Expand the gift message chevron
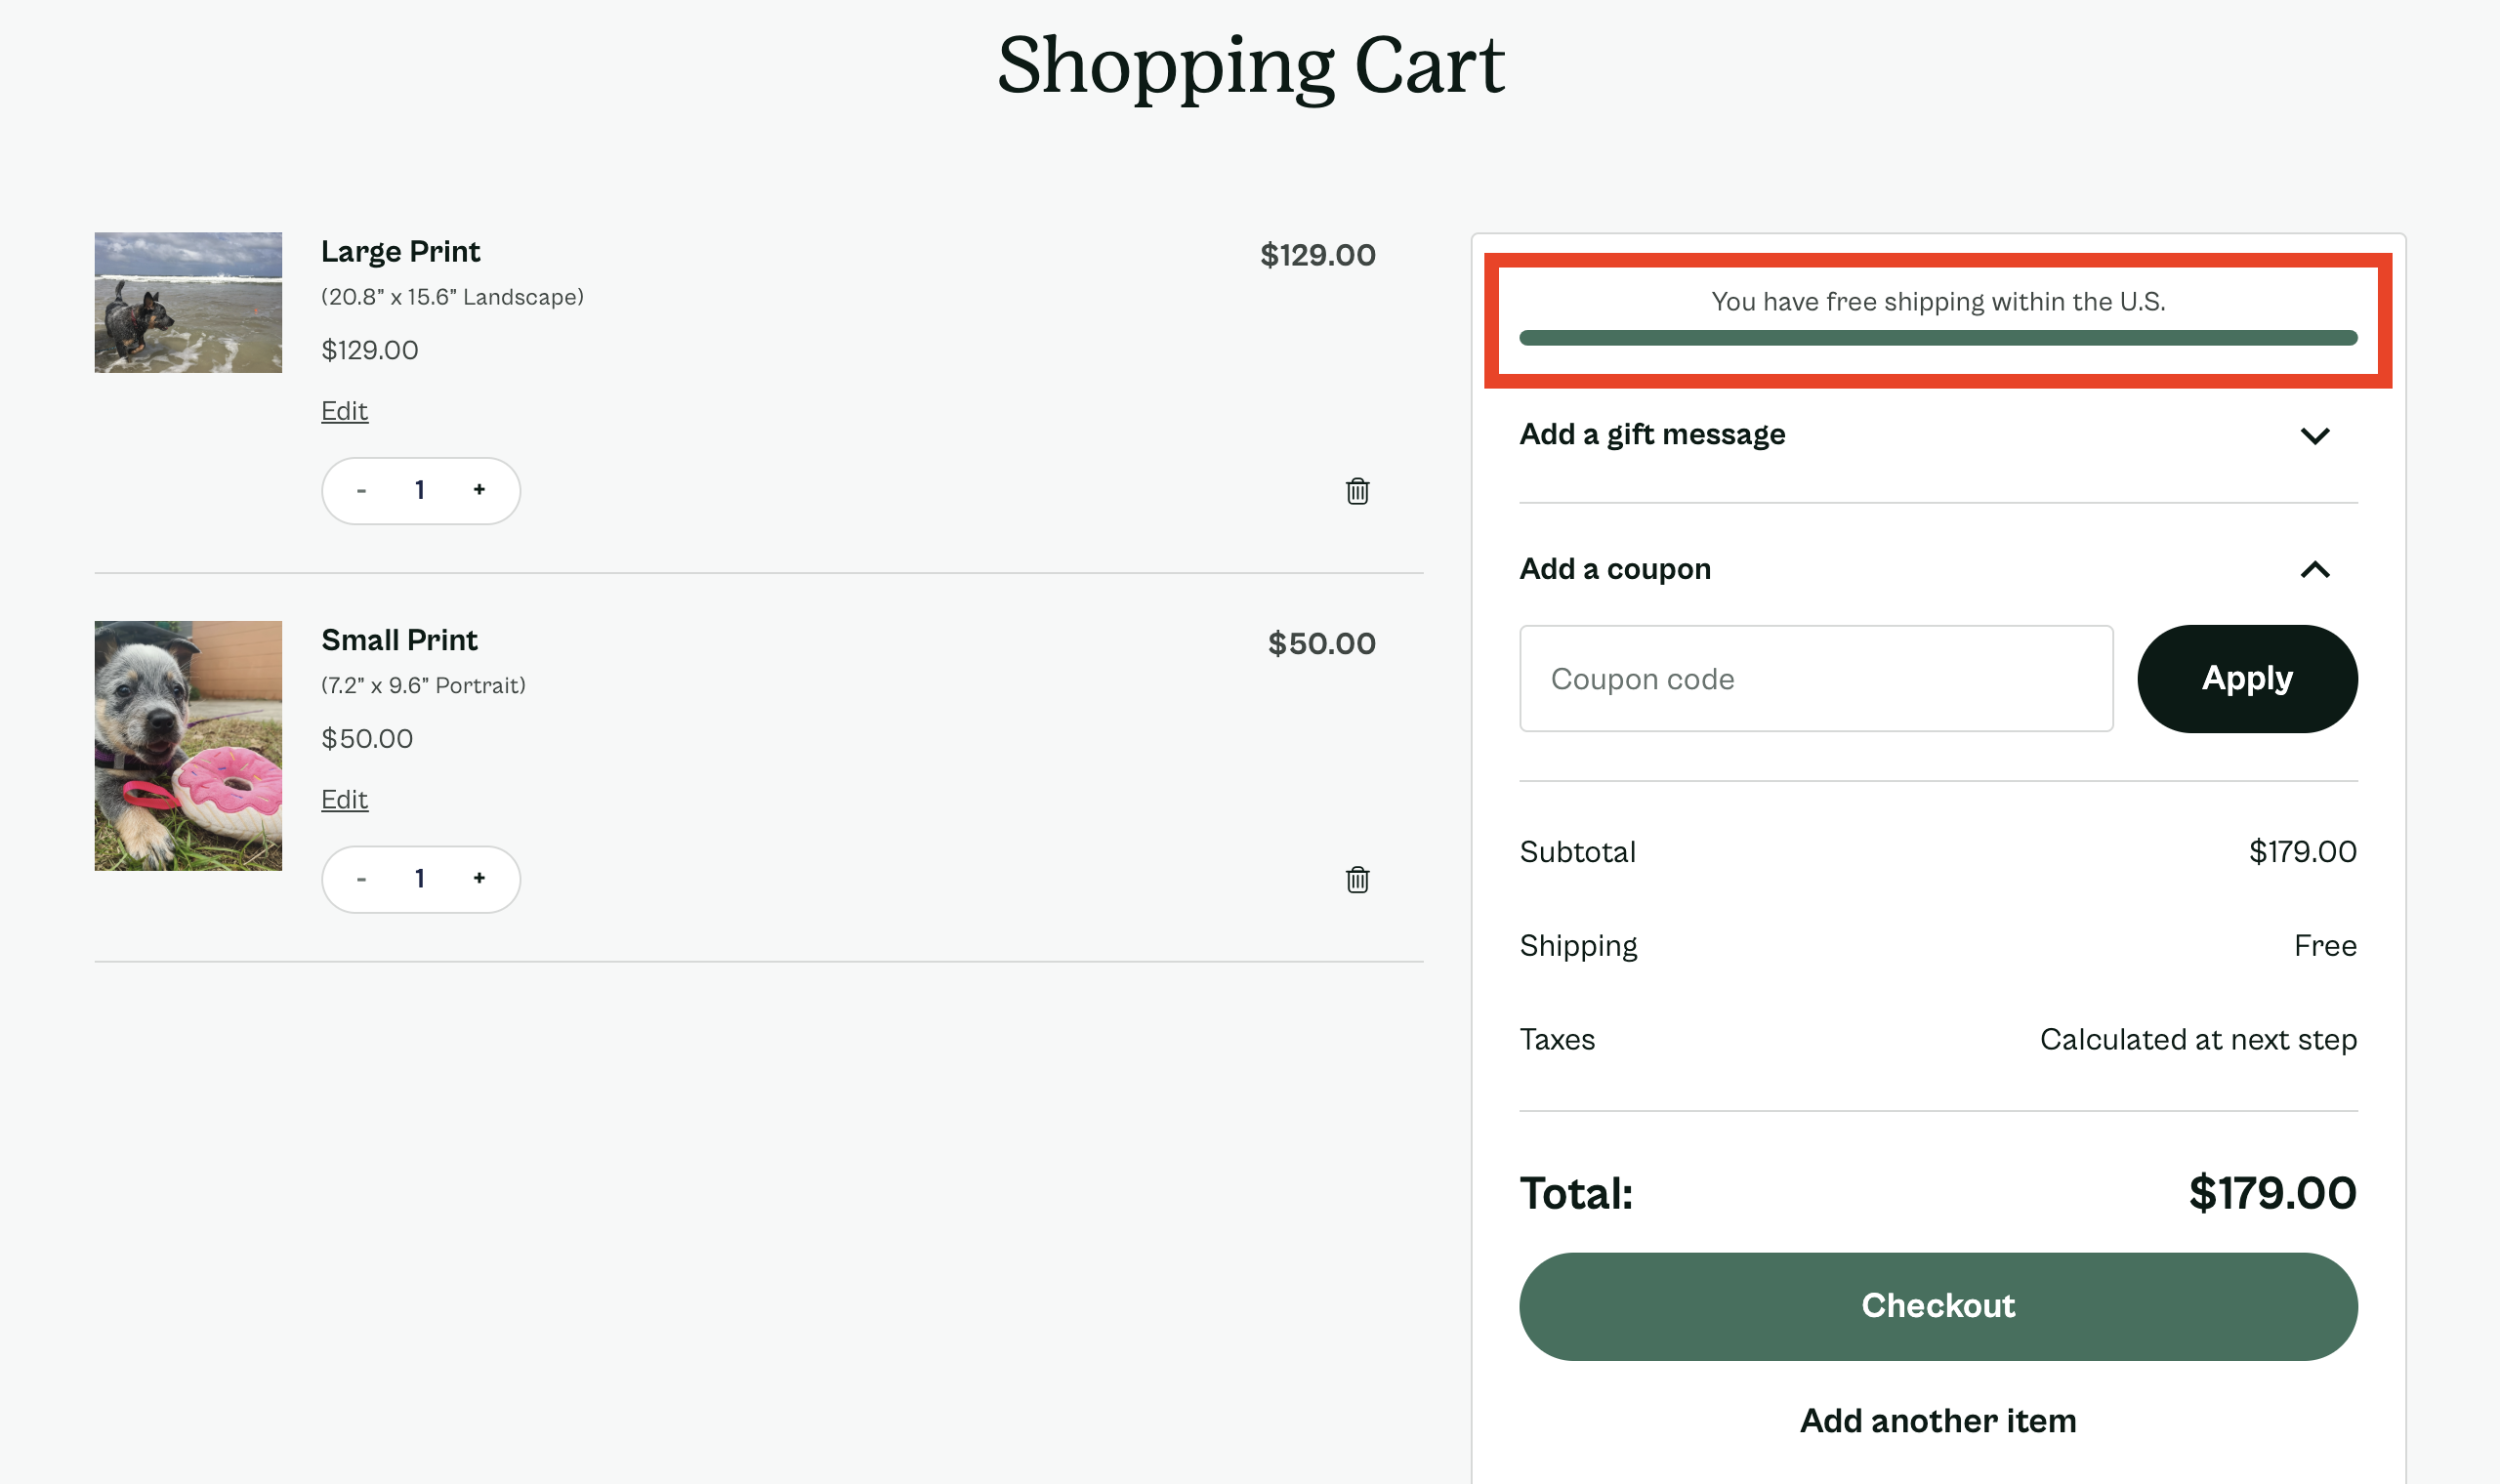Screen dimensions: 2500x1484 (2314, 436)
